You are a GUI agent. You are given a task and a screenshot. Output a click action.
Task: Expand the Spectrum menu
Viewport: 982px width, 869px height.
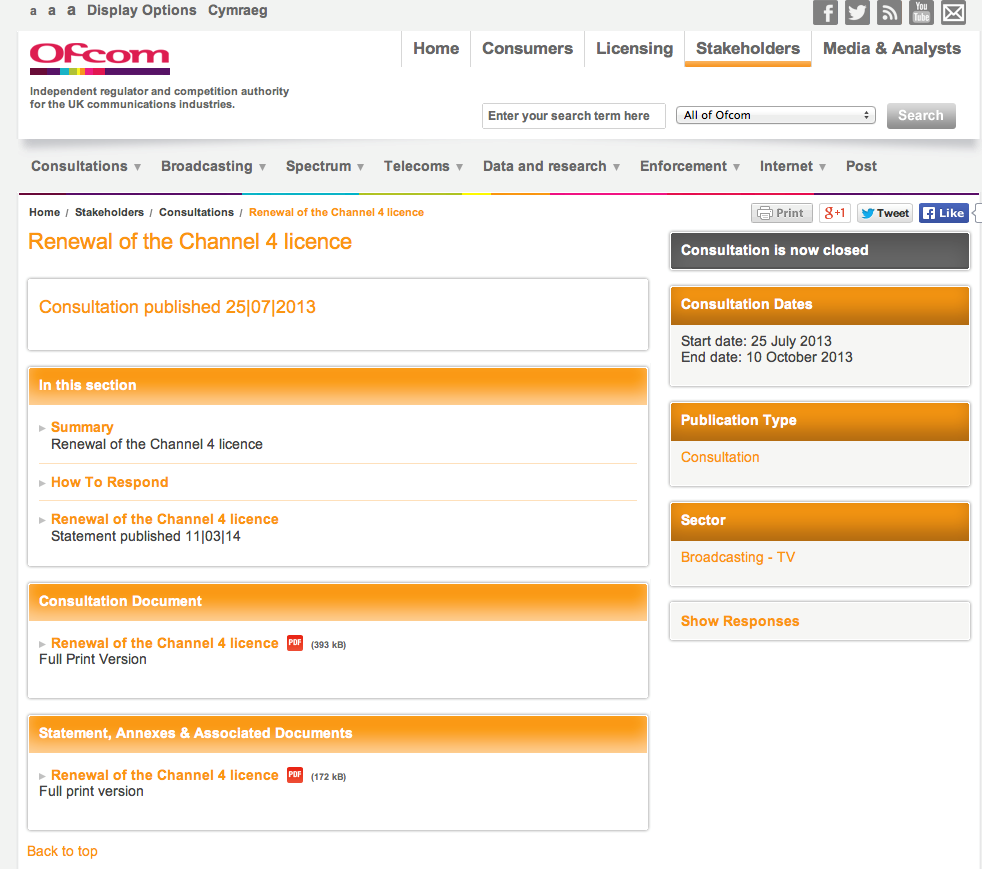[325, 167]
